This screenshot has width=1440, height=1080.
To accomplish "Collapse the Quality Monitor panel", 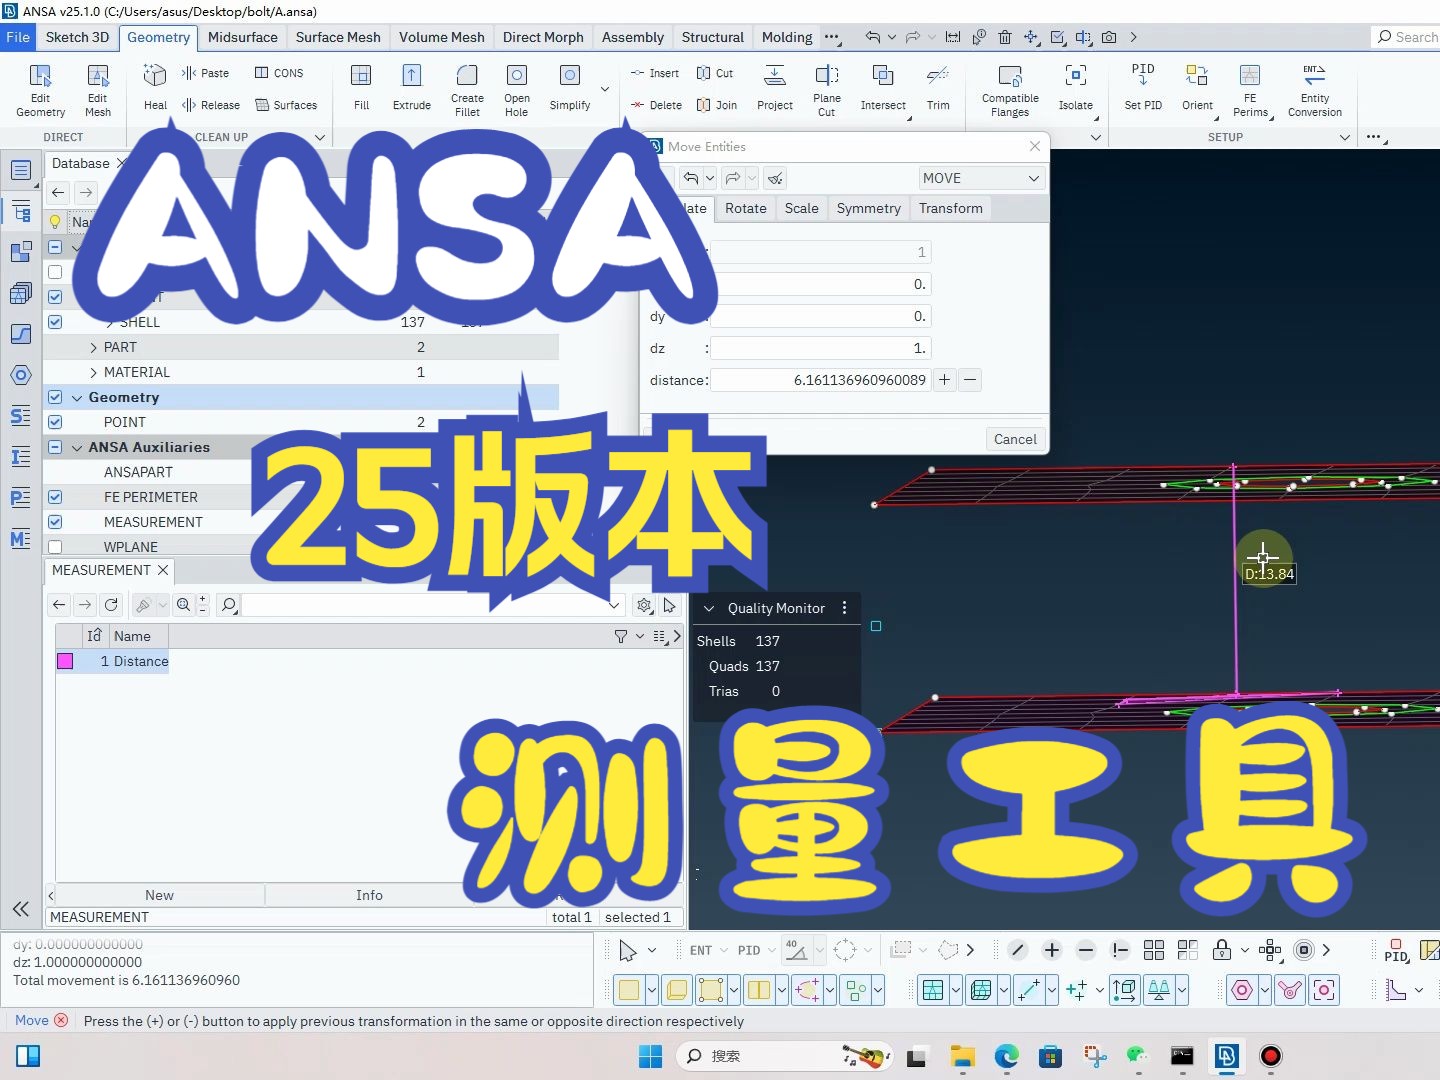I will [709, 608].
